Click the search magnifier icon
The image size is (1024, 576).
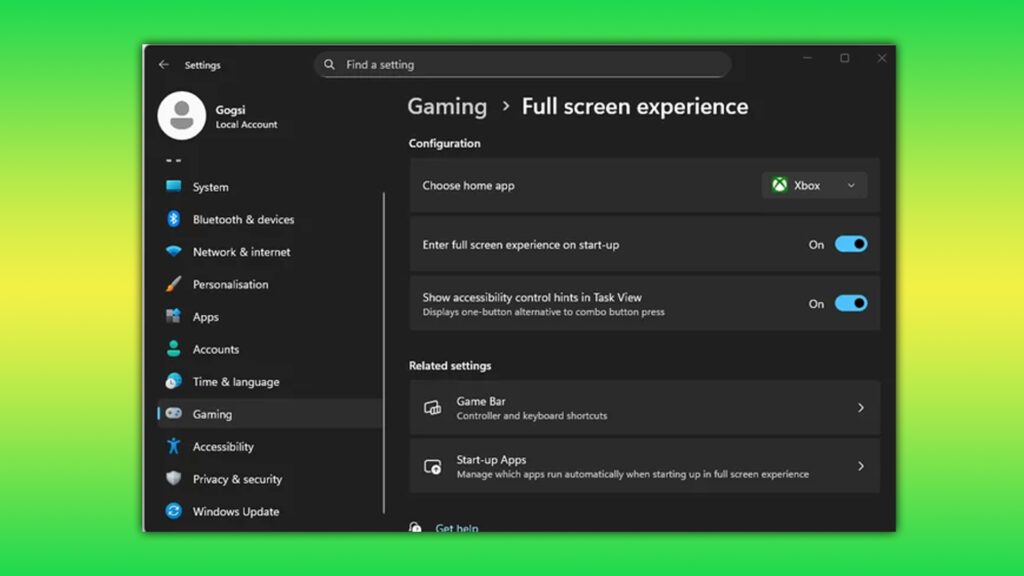click(330, 65)
